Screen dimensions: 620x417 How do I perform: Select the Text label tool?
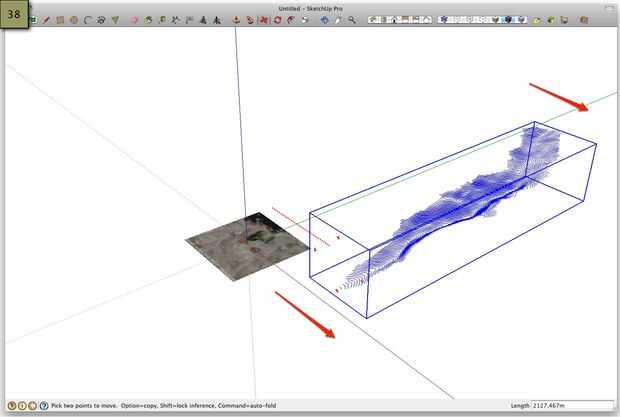(x=189, y=20)
